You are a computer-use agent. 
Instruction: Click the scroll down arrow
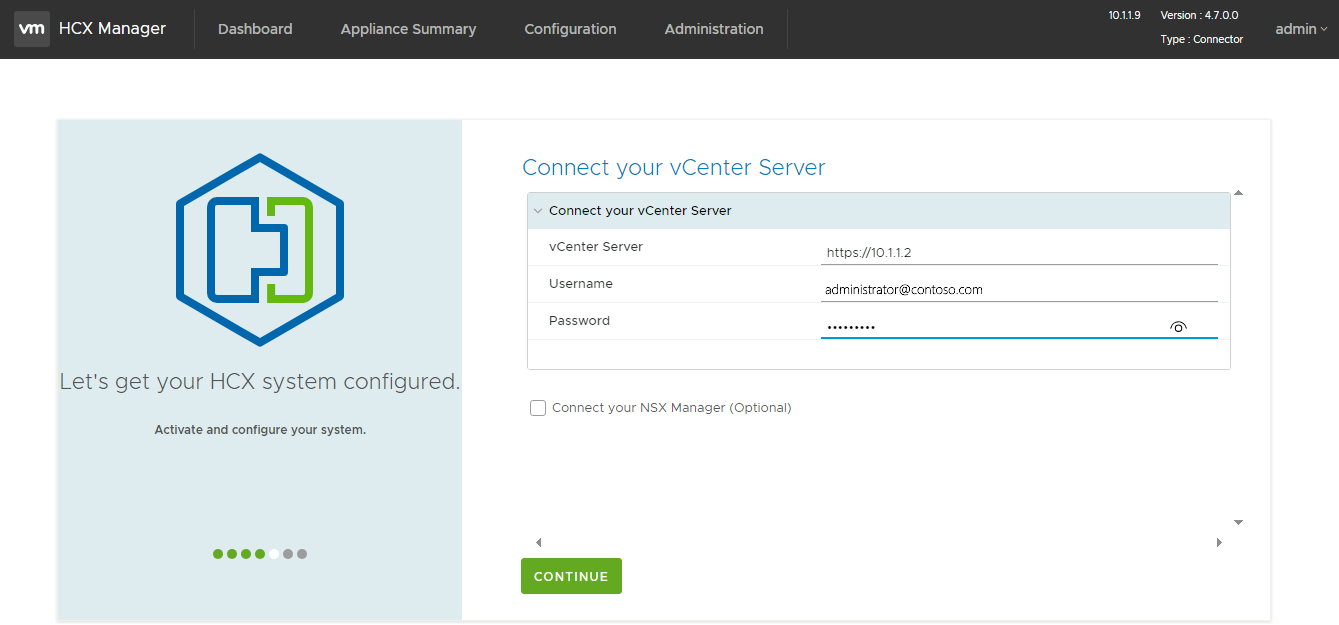[1238, 522]
